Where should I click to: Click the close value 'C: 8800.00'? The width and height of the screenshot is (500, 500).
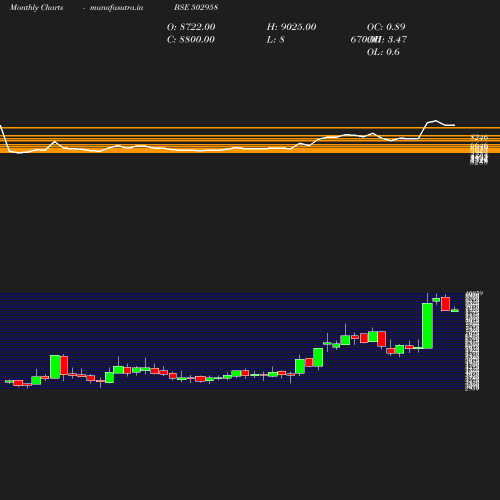tap(191, 39)
